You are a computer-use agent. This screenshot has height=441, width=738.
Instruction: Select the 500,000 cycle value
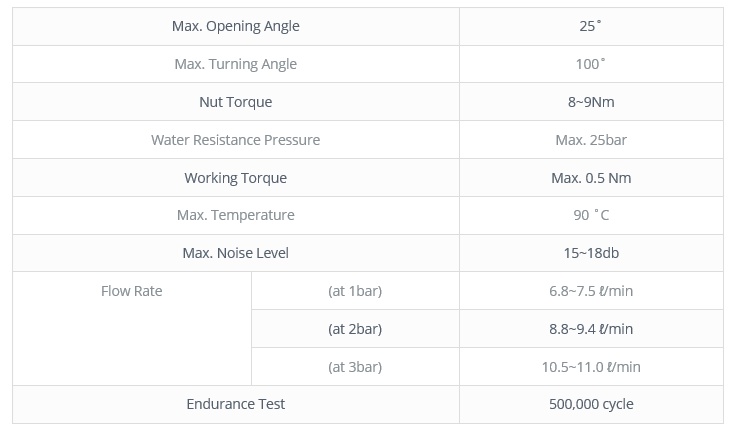591,404
